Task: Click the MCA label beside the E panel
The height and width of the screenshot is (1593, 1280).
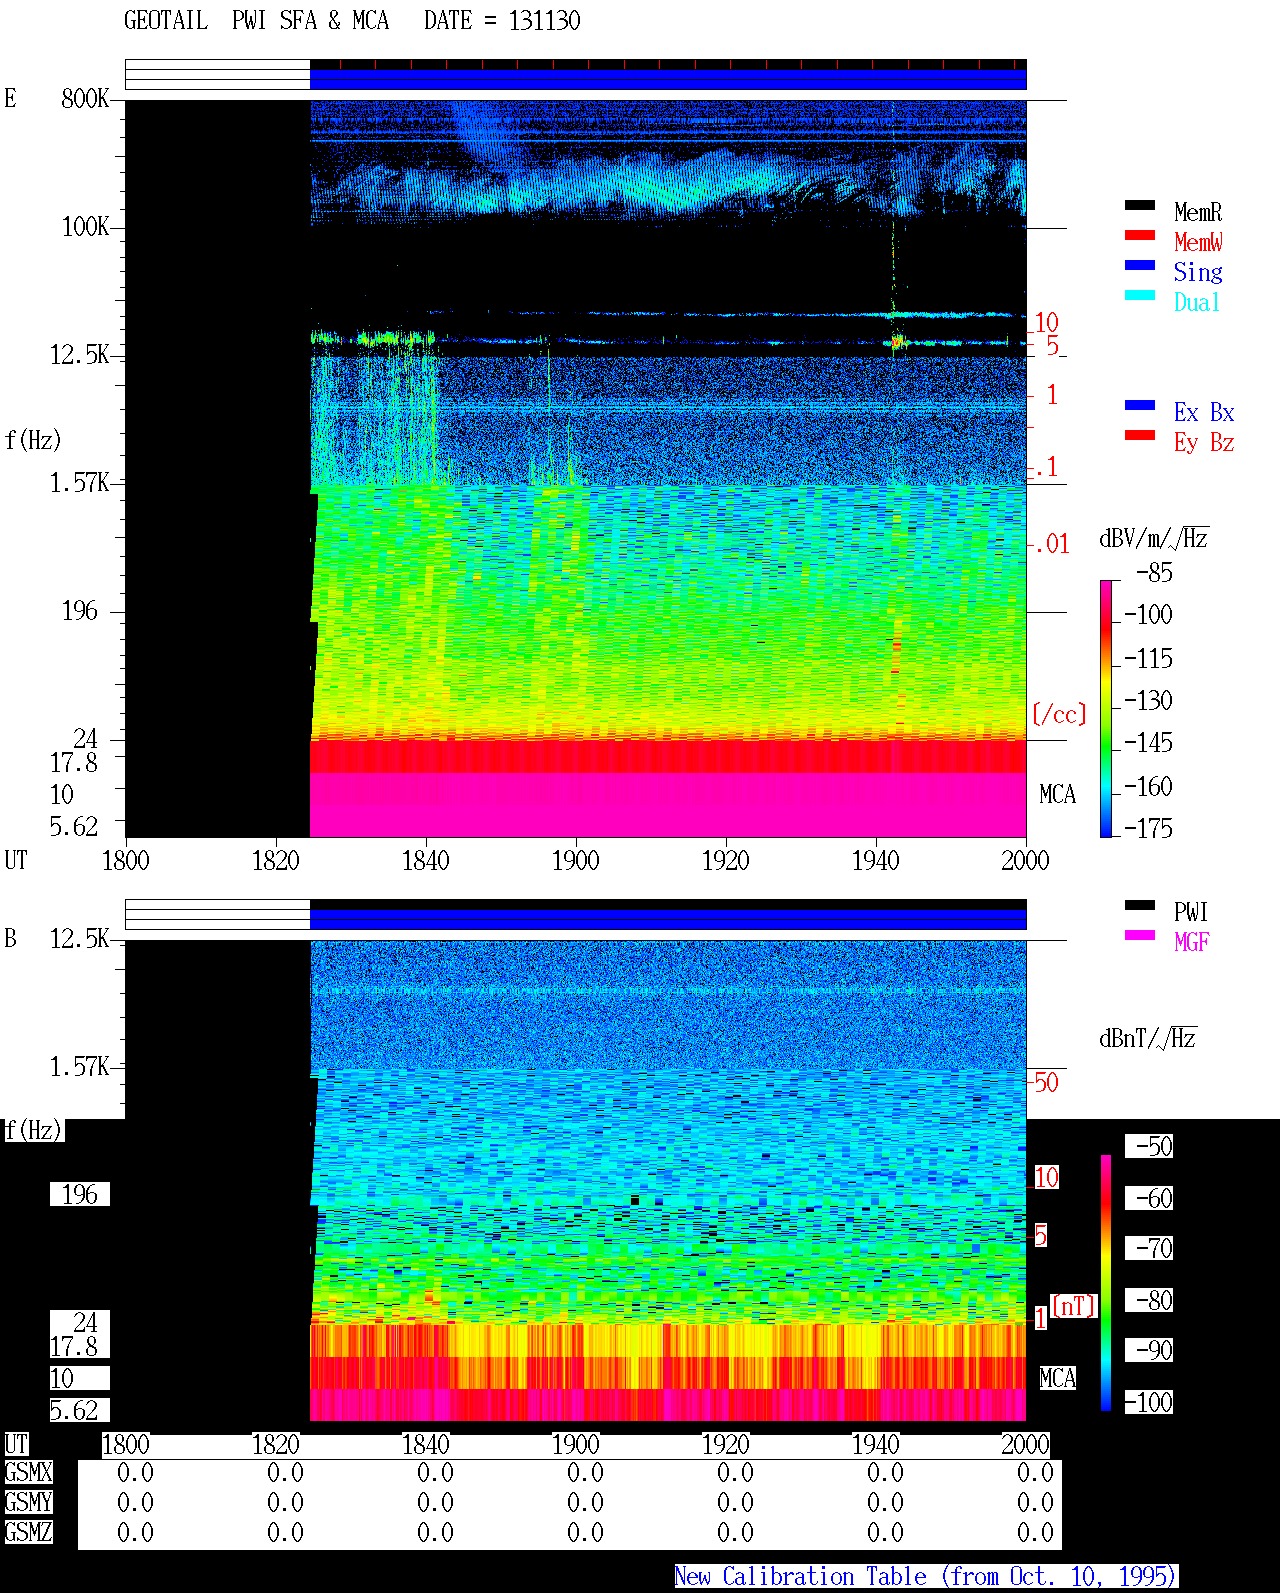Action: pos(1057,795)
